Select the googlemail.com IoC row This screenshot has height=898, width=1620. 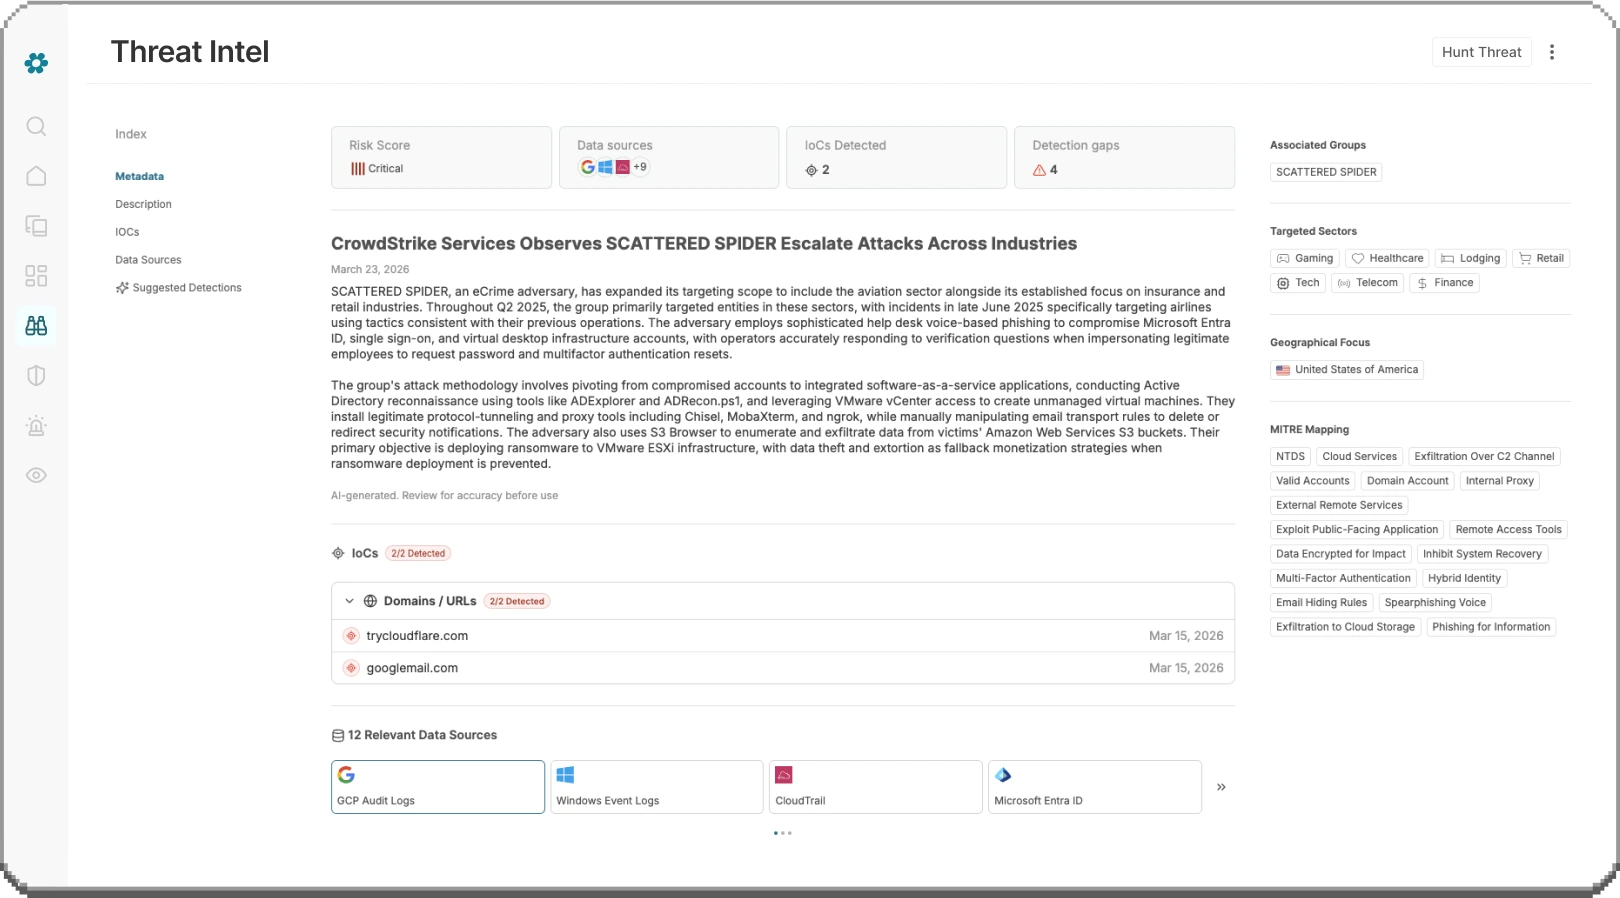[x=783, y=668]
